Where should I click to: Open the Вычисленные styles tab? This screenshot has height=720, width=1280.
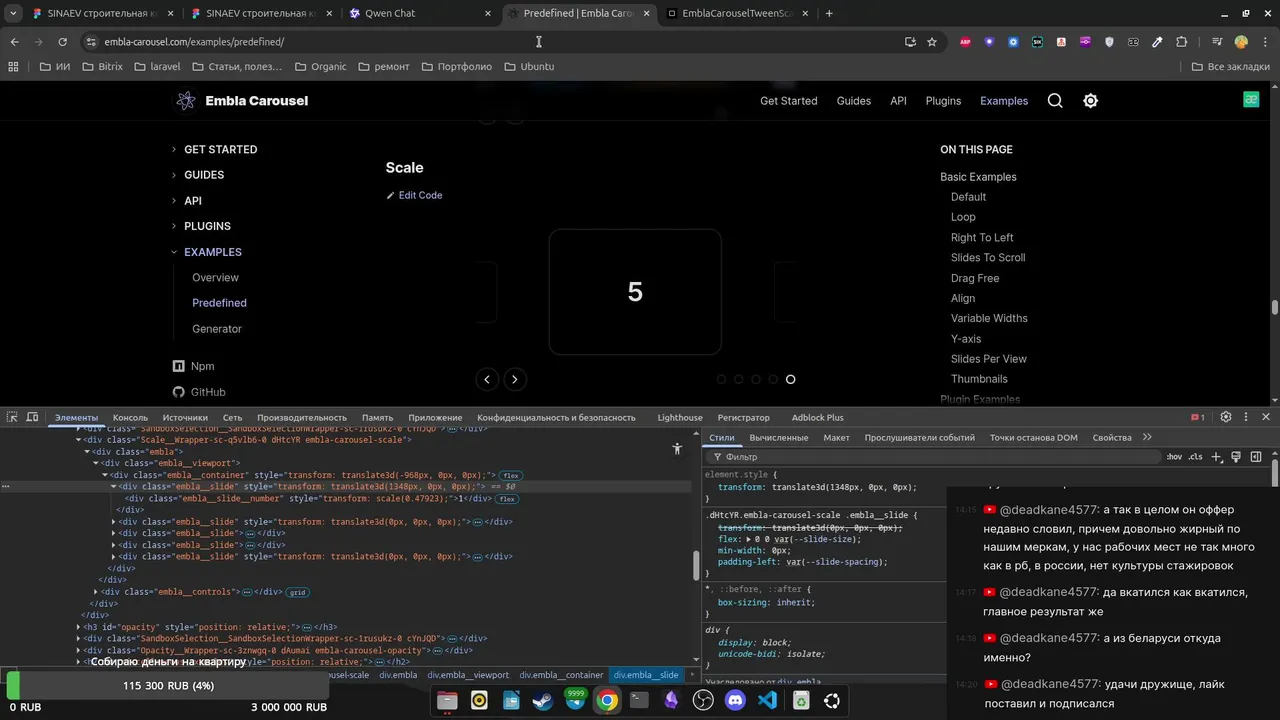[x=779, y=437]
